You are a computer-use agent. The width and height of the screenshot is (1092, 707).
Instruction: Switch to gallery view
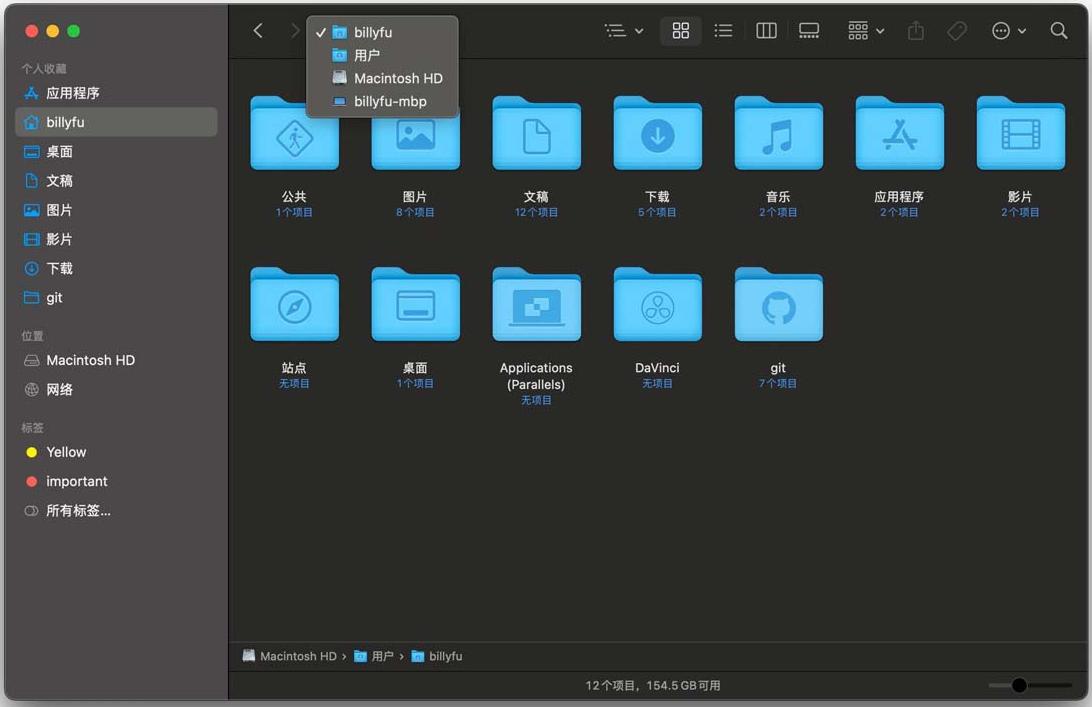pos(809,31)
